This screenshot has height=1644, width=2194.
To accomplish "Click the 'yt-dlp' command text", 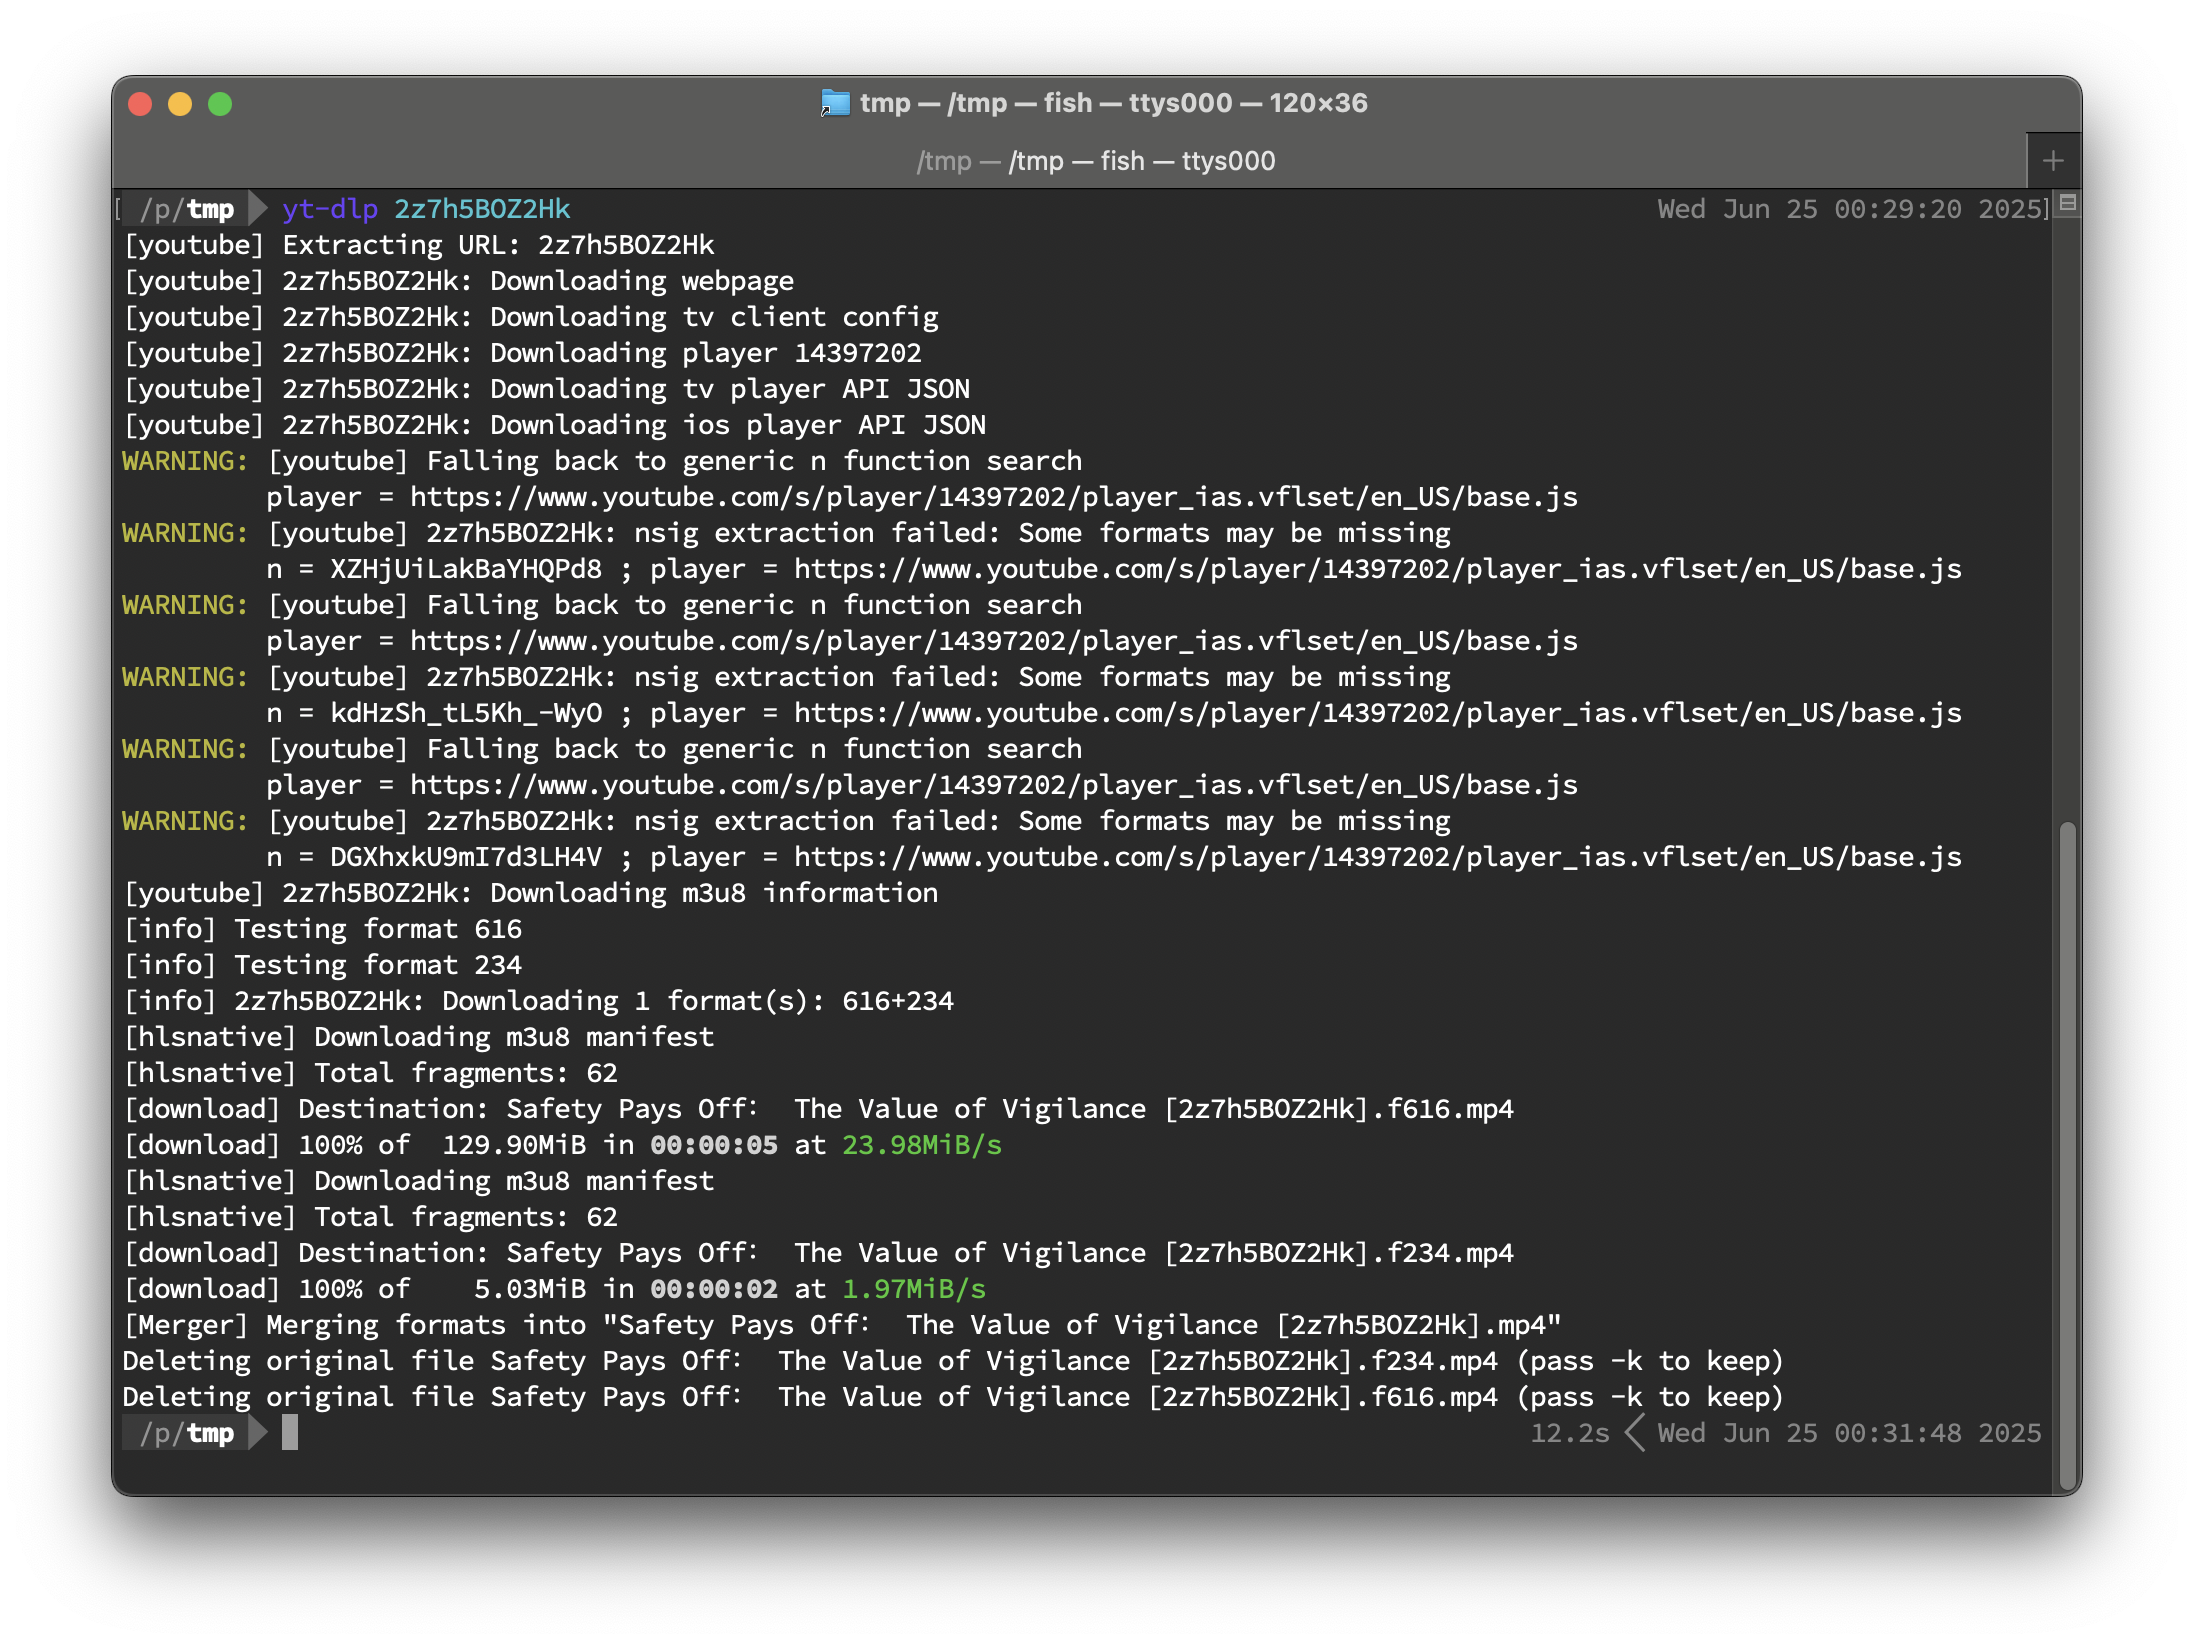I will [330, 209].
